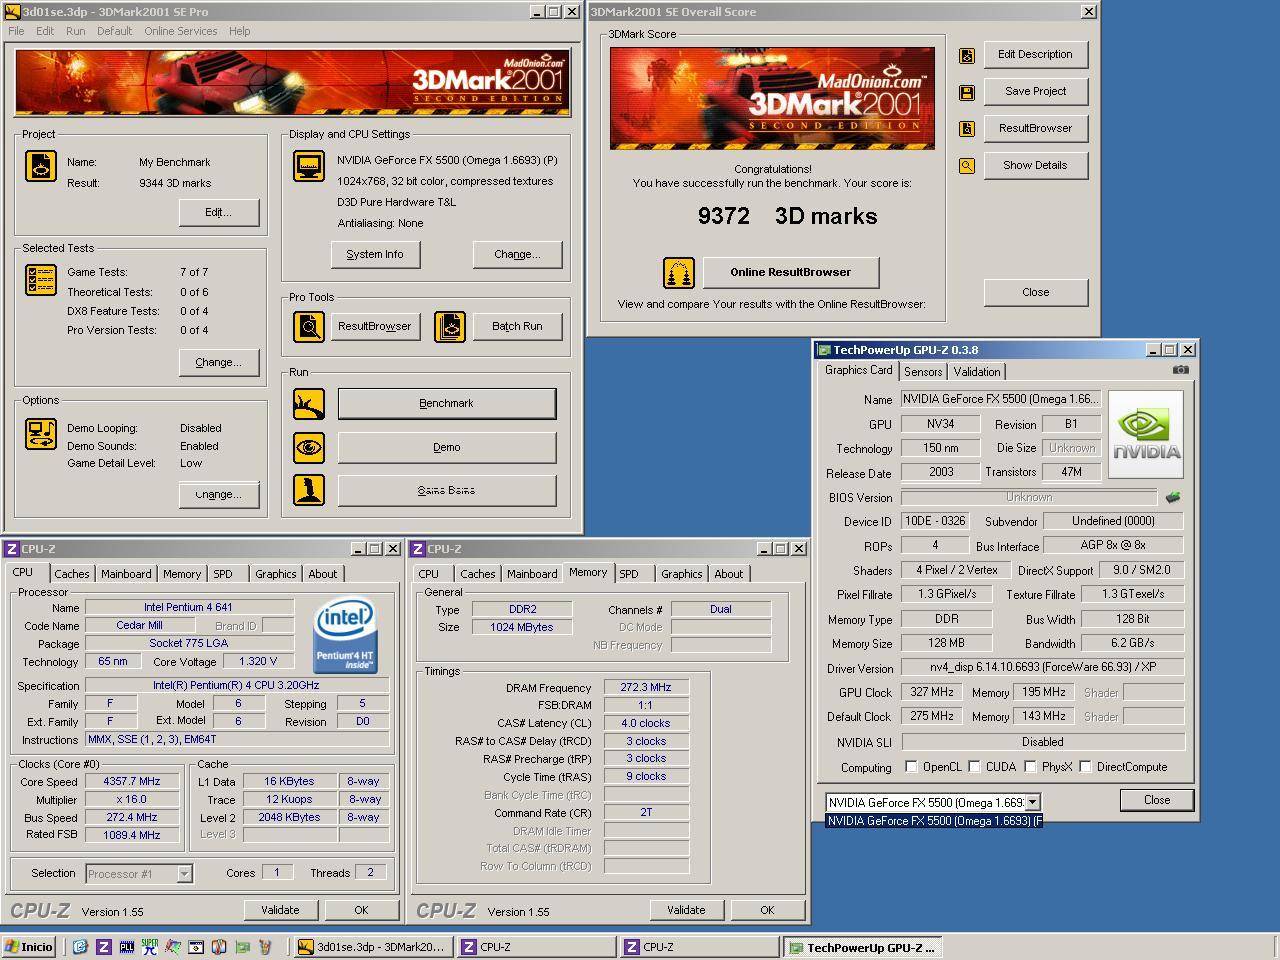Viewport: 1280px width, 960px height.
Task: Click the GPU Clock field showing 327 MHz
Action: coord(932,692)
